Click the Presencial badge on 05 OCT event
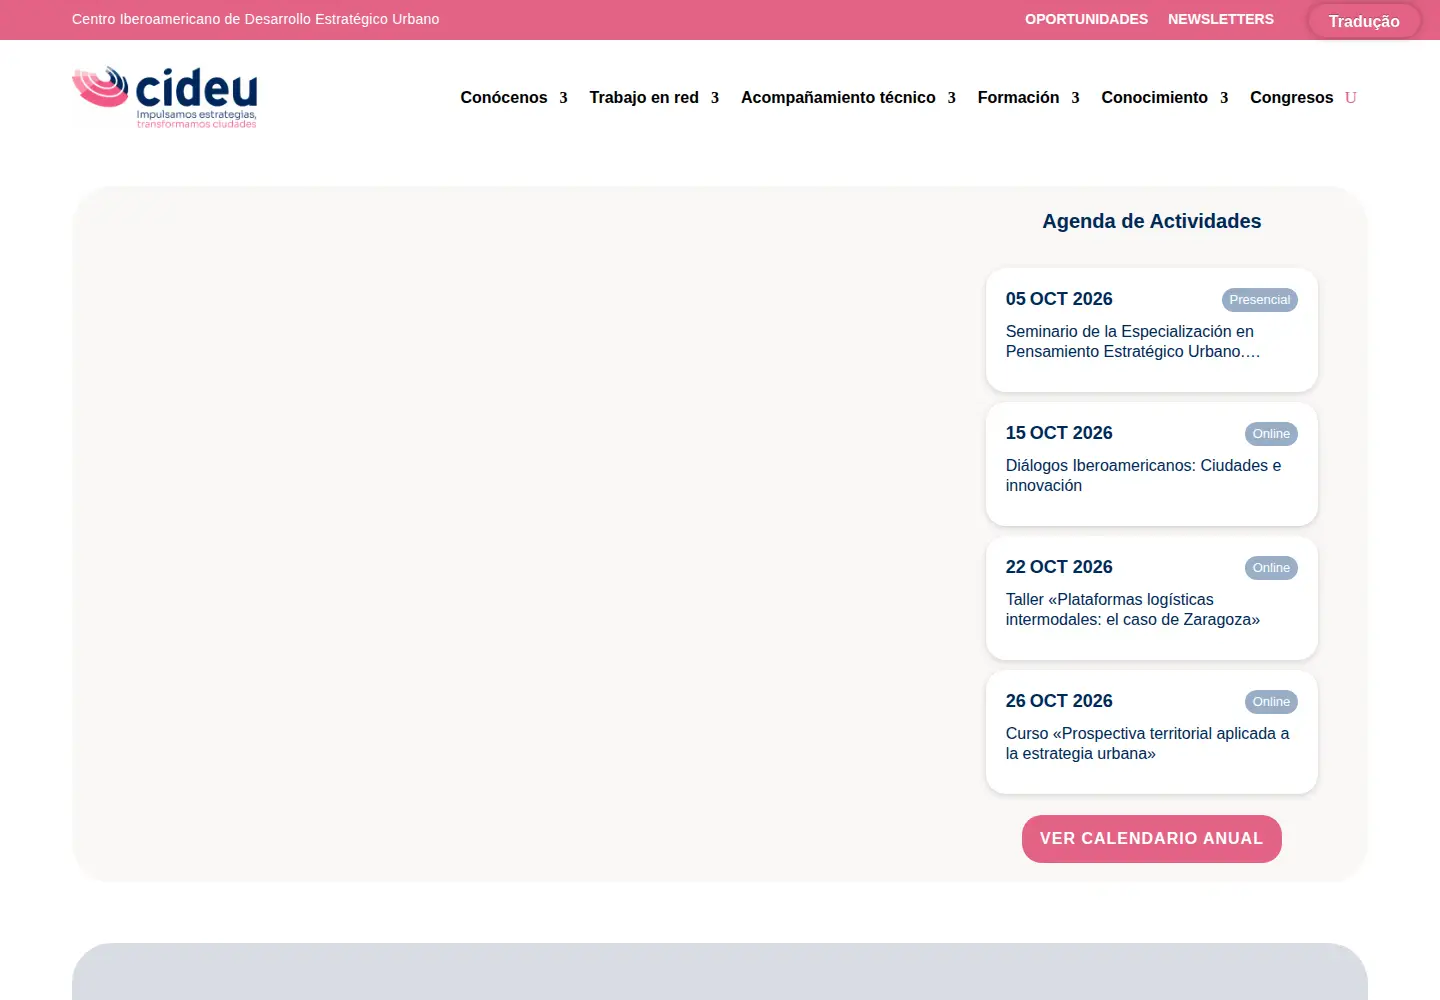 (1259, 300)
